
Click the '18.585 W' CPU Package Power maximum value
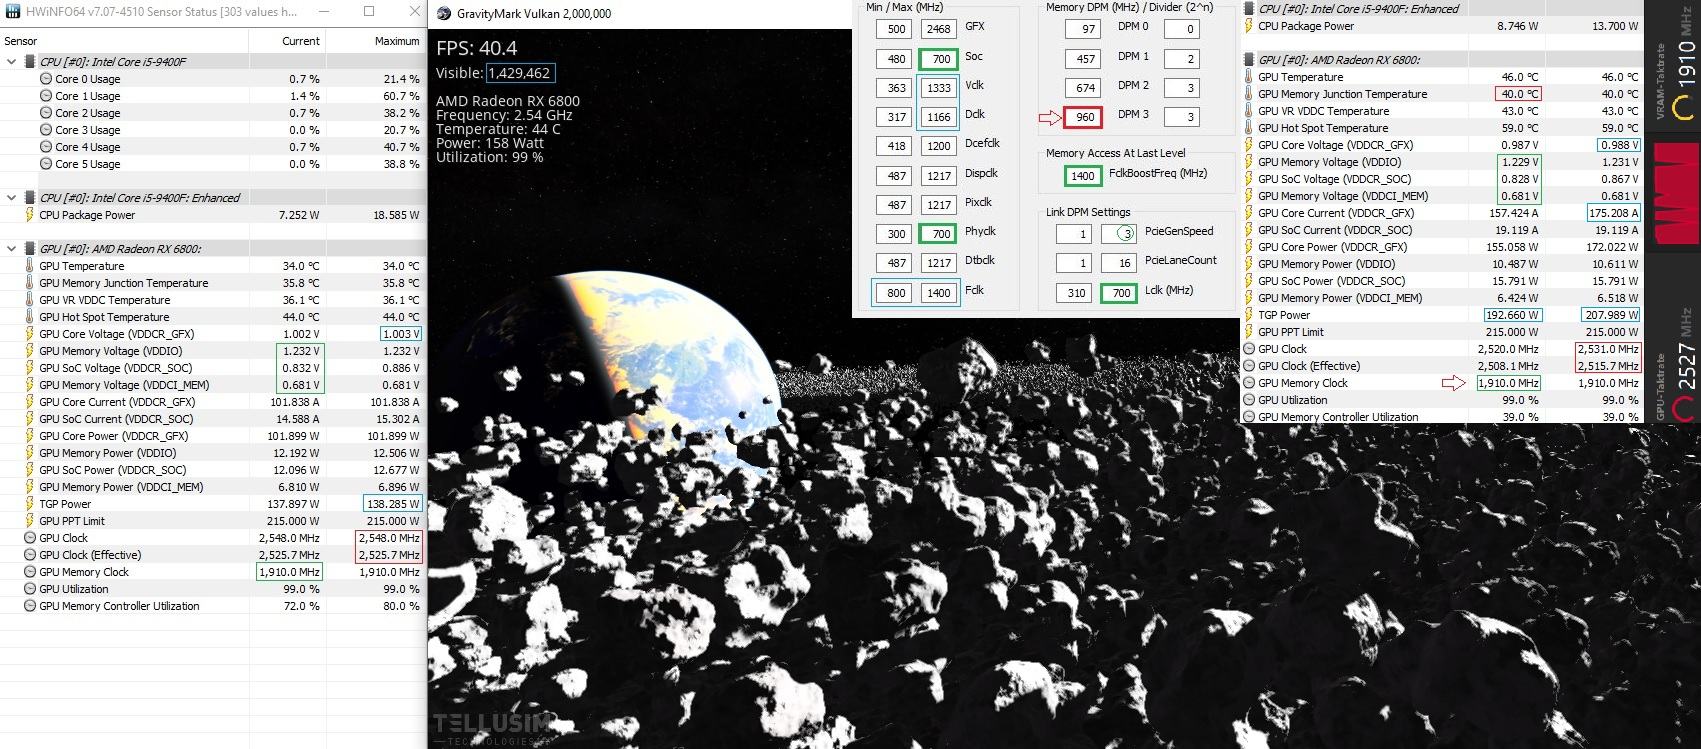point(397,215)
